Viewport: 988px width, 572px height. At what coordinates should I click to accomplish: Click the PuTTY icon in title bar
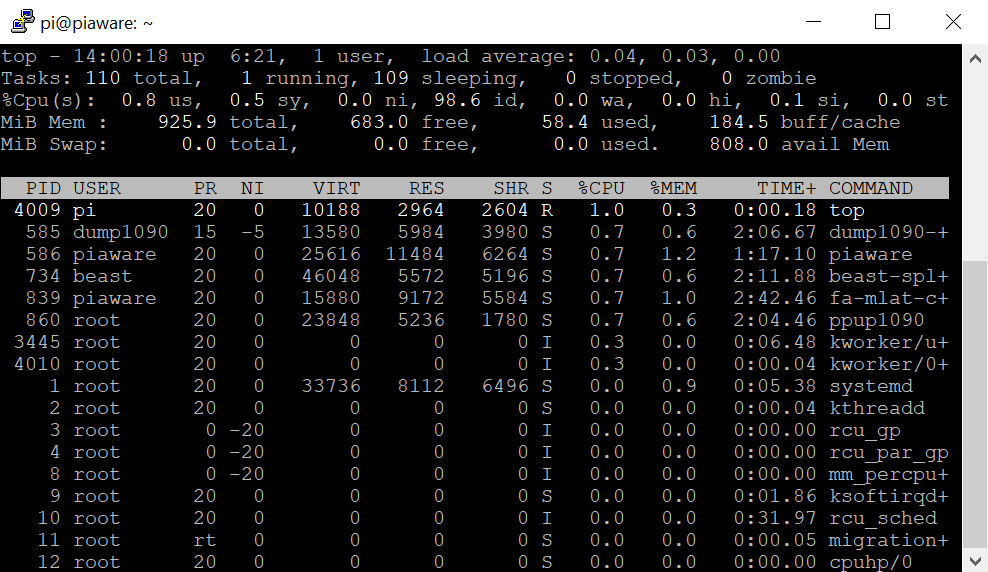[23, 21]
